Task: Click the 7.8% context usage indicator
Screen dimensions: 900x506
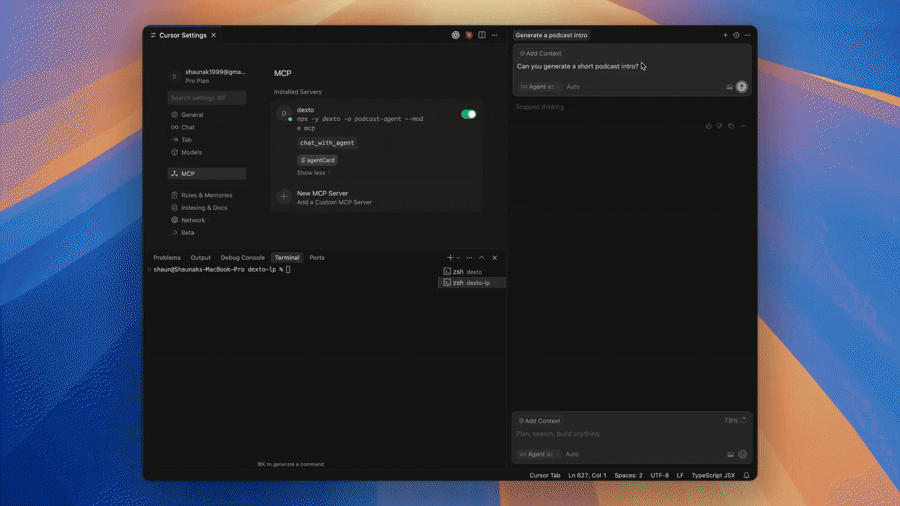Action: (735, 421)
